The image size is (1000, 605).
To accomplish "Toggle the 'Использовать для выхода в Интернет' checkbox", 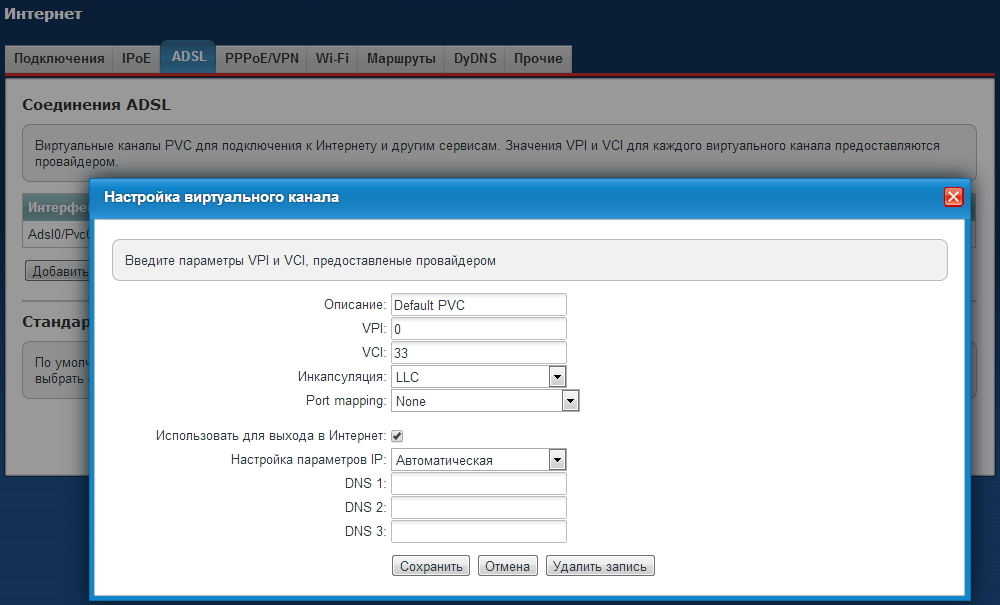I will pos(397,436).
